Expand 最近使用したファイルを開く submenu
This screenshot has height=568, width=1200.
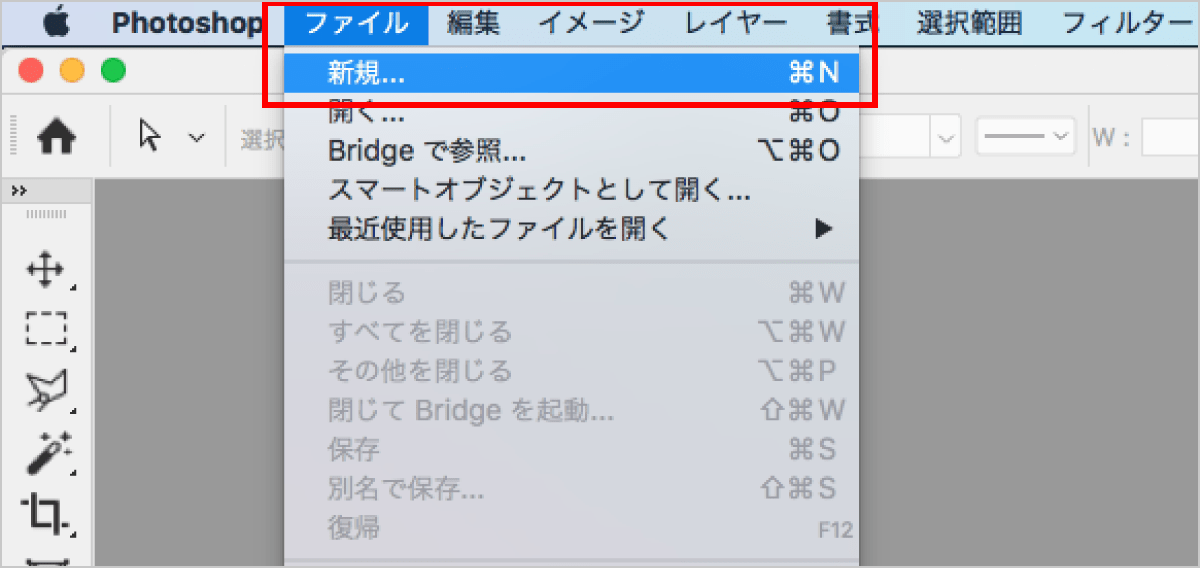coord(823,229)
